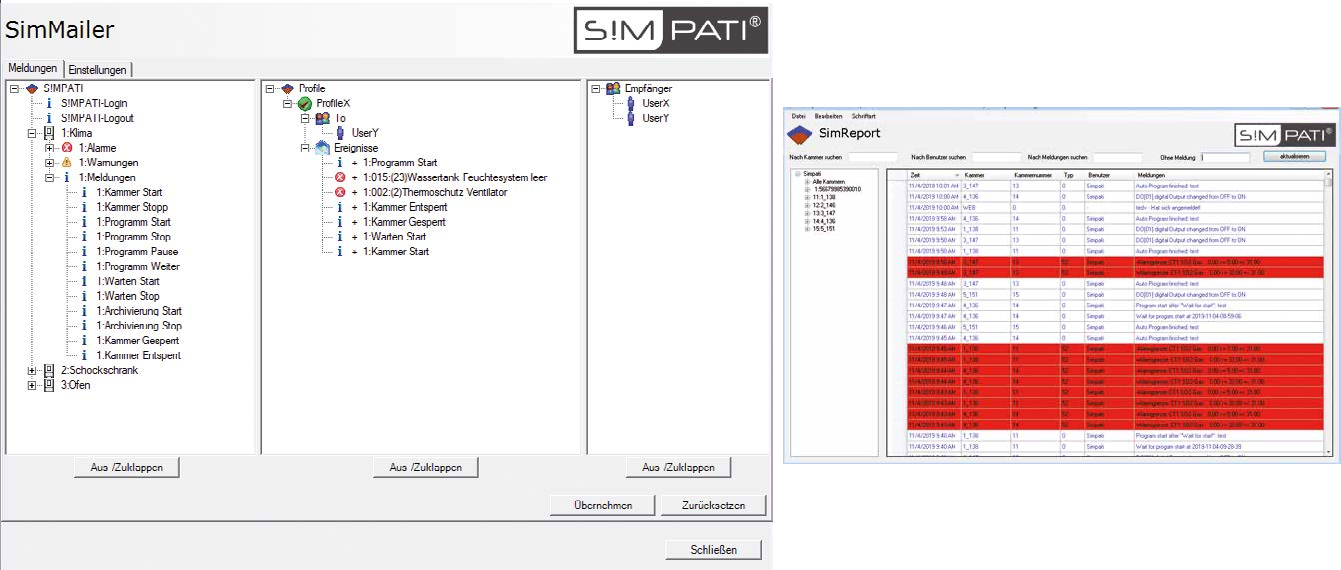The image size is (1341, 570).
Task: Click the UserX person icon under Empfänger
Action: click(631, 103)
